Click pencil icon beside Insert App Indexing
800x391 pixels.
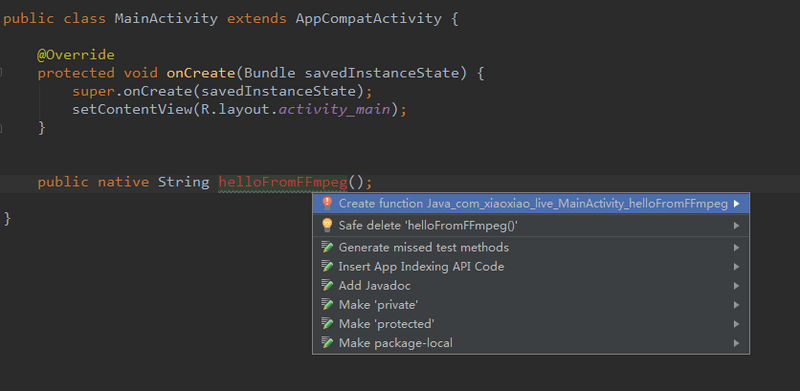(327, 266)
